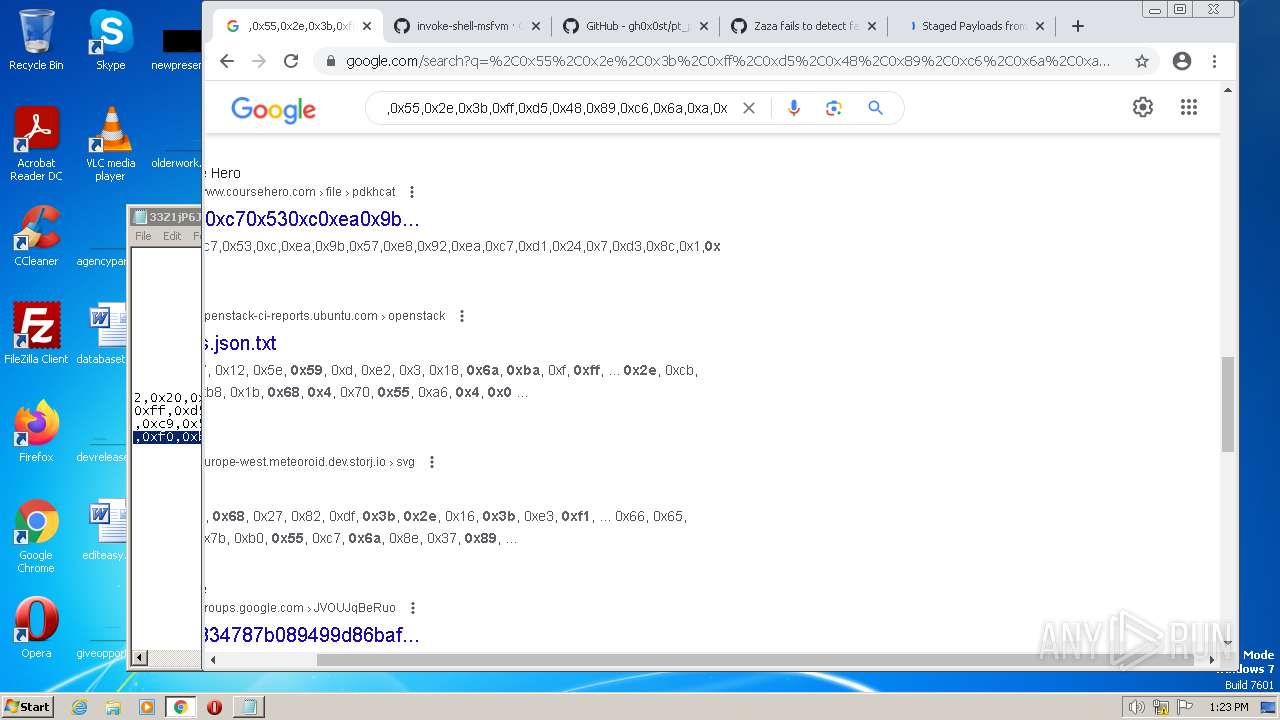This screenshot has width=1280, height=720.
Task: Click the Notepad scroll-left arrow
Action: pyautogui.click(x=140, y=657)
